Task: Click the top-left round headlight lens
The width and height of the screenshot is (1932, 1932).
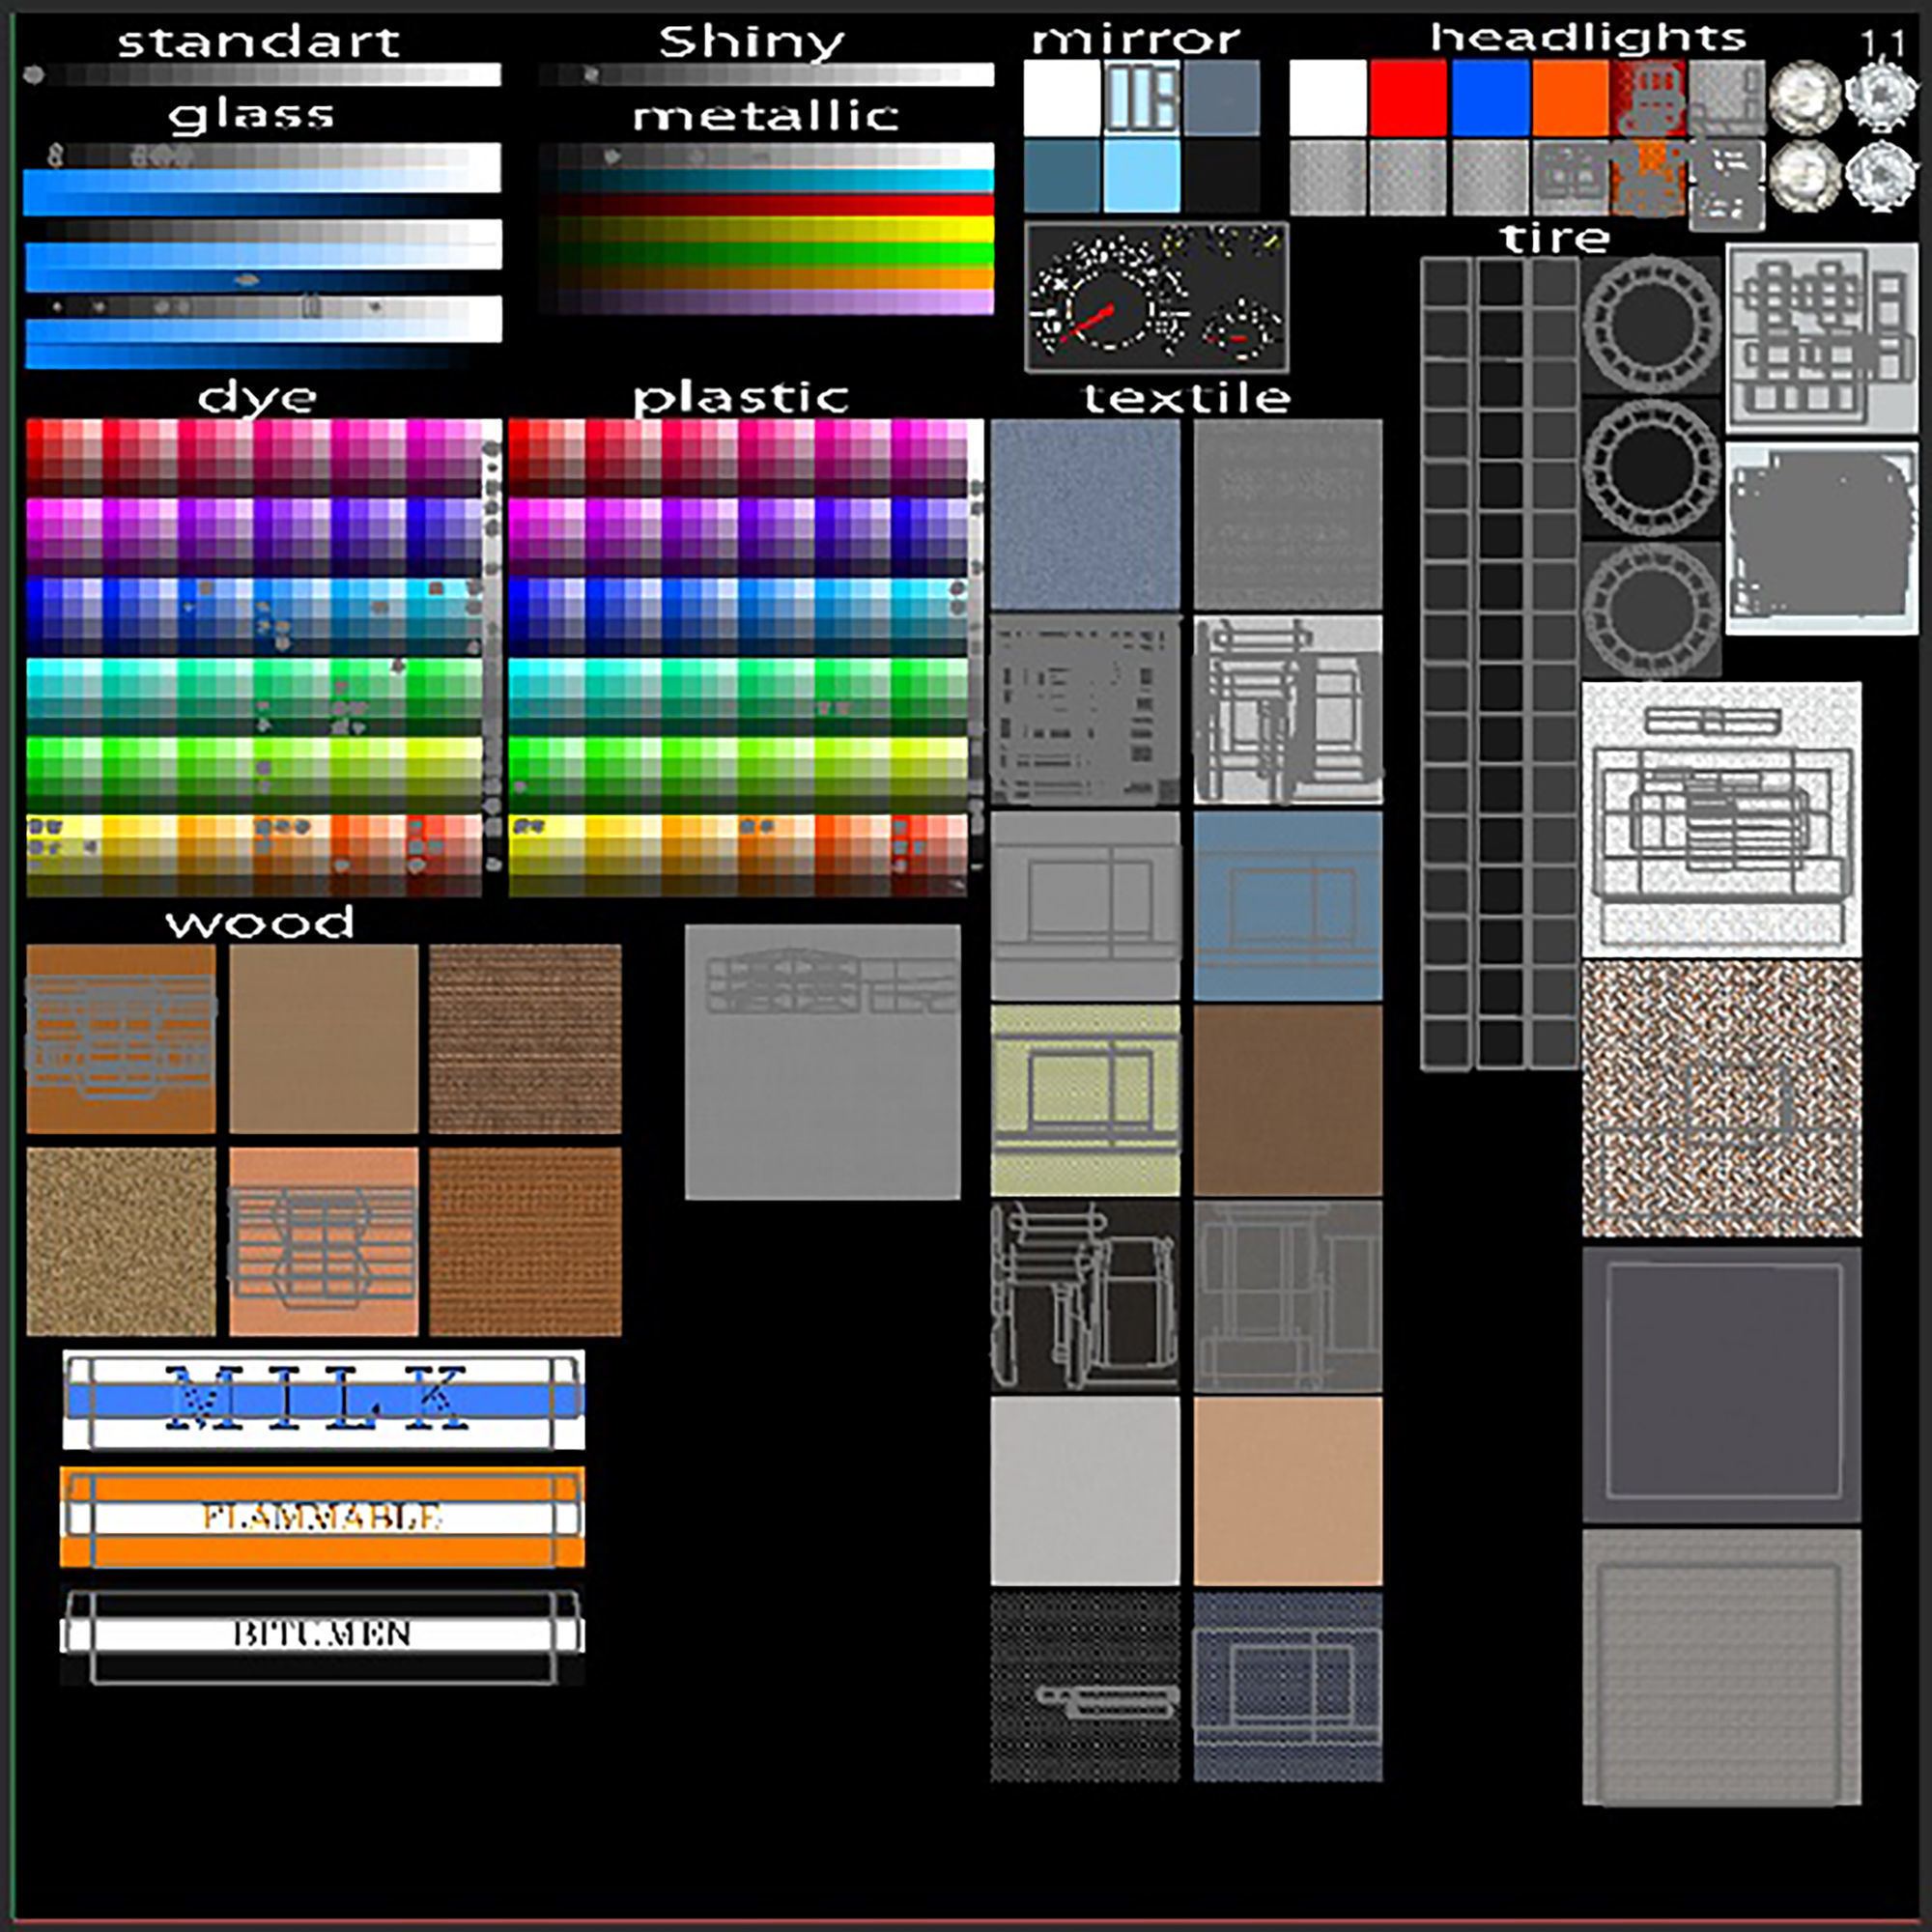Action: tap(1805, 97)
